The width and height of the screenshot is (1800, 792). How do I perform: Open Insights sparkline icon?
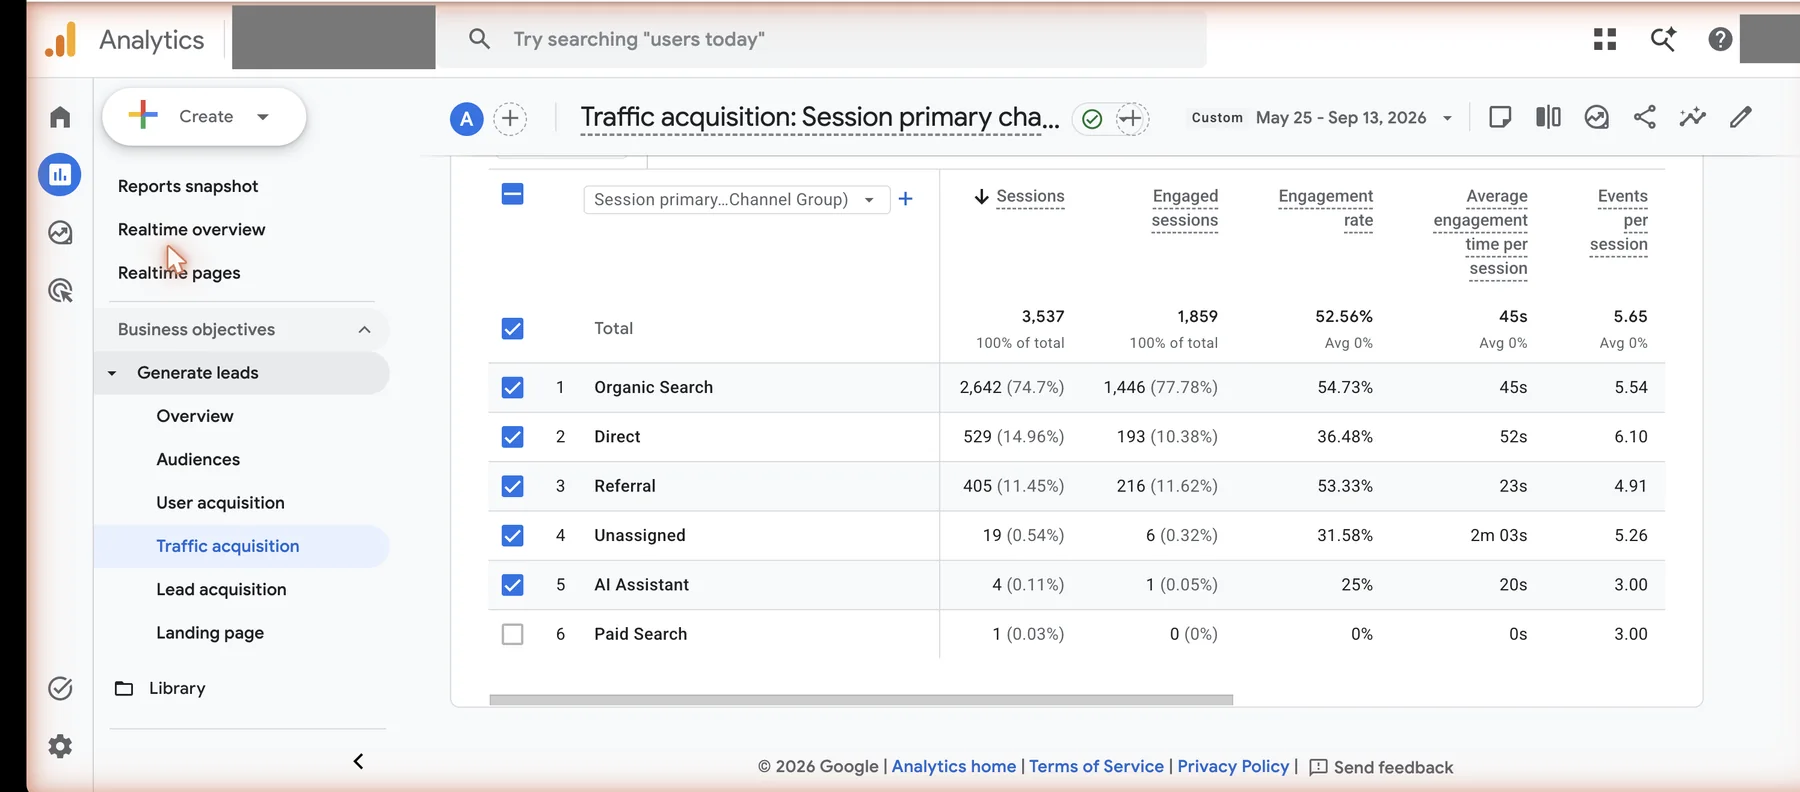pos(1692,117)
